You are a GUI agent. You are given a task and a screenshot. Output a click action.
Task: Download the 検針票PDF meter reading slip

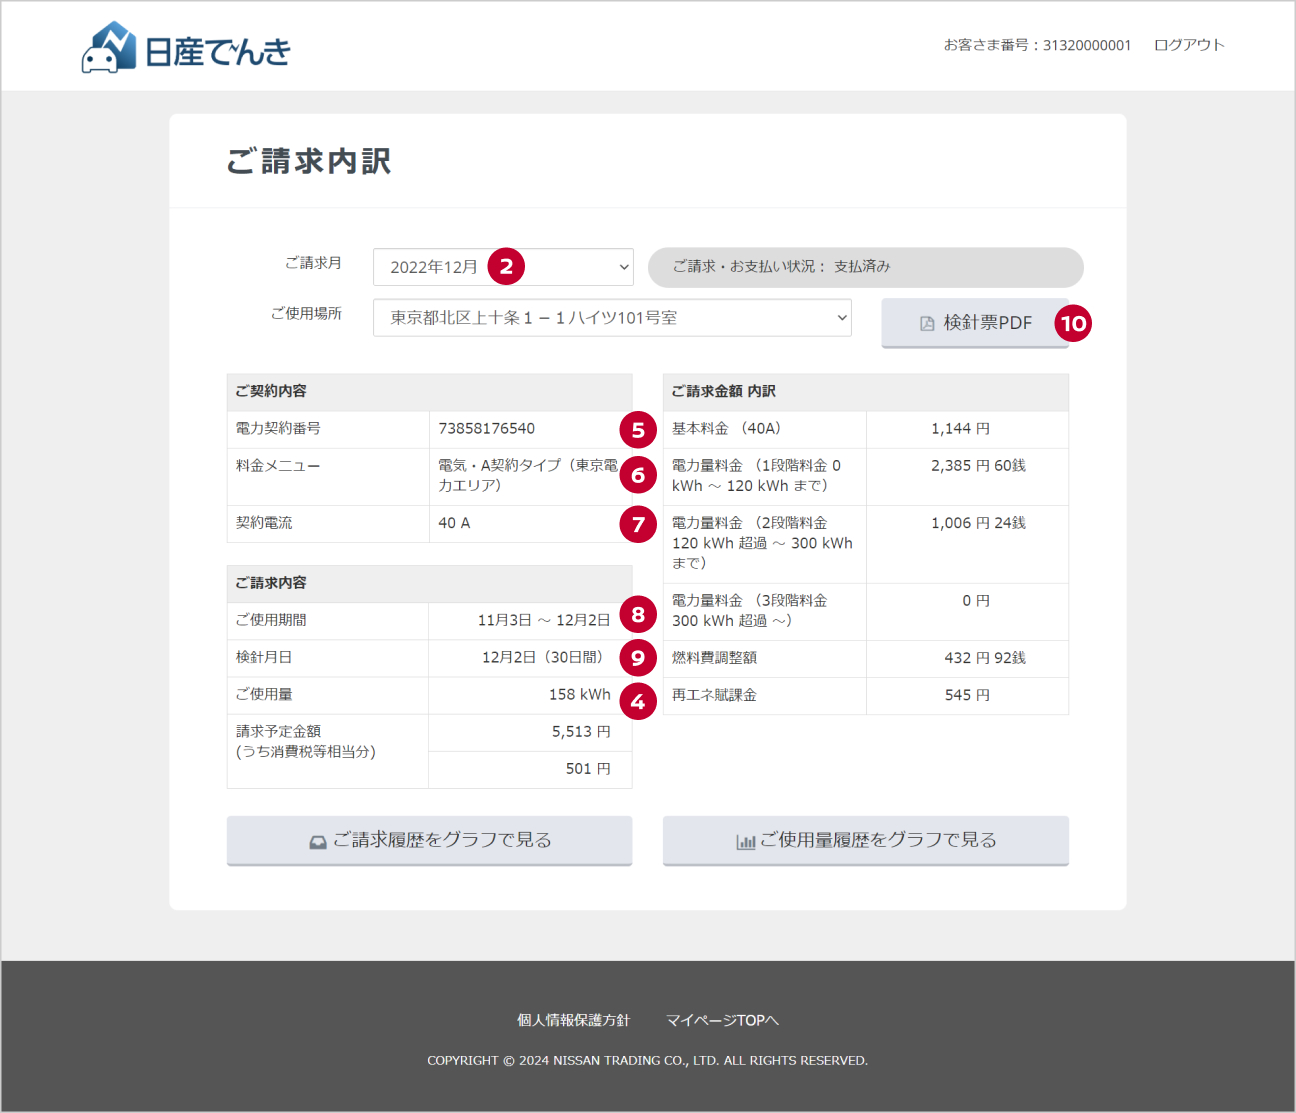tap(974, 323)
